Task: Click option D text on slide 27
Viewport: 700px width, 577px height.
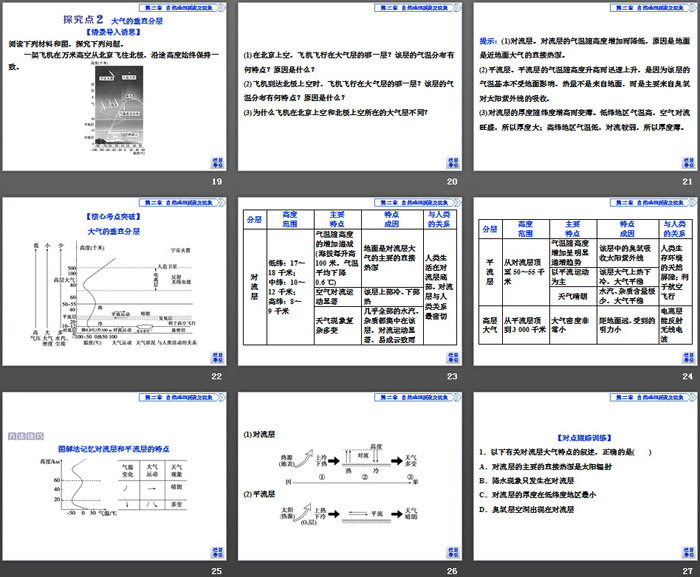Action: [526, 509]
